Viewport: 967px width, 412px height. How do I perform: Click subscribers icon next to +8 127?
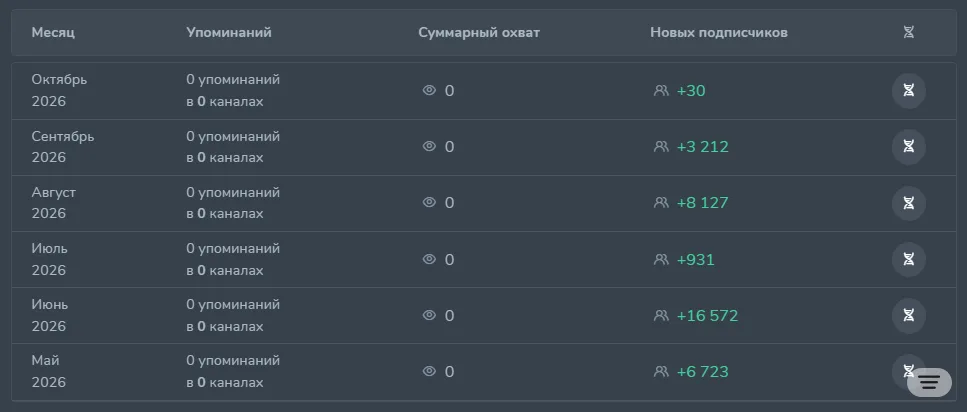click(x=661, y=203)
